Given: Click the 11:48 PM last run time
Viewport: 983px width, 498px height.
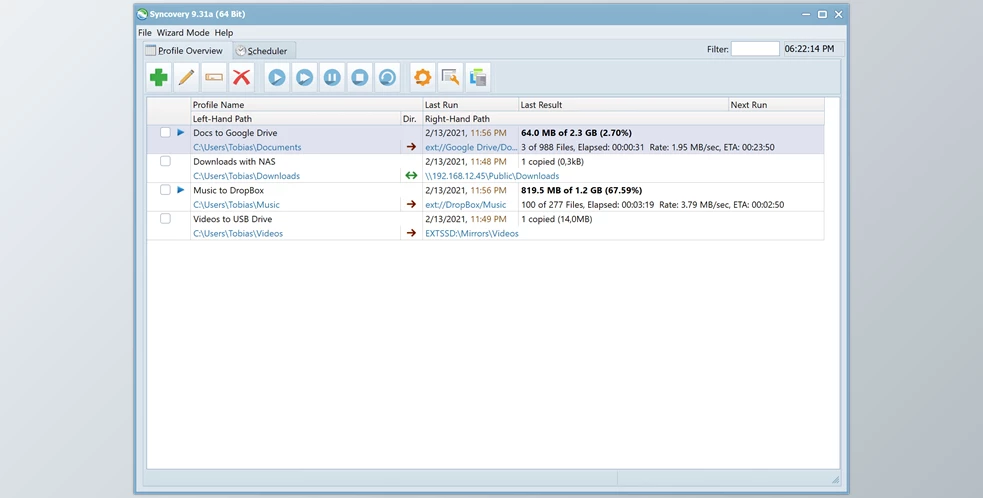Looking at the screenshot, I should pyautogui.click(x=489, y=161).
